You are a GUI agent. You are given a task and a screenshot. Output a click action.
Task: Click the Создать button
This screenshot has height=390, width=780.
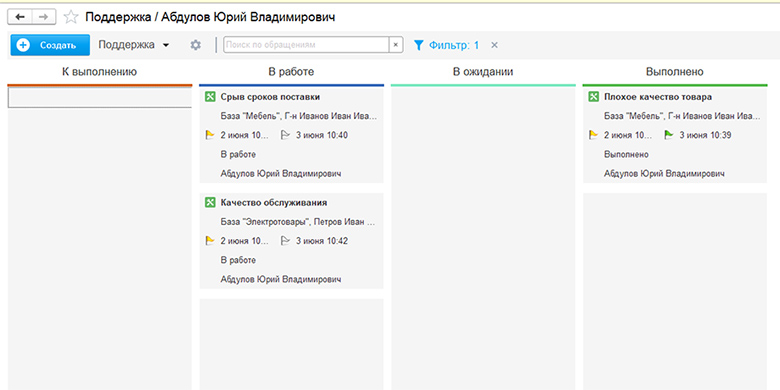(50, 45)
